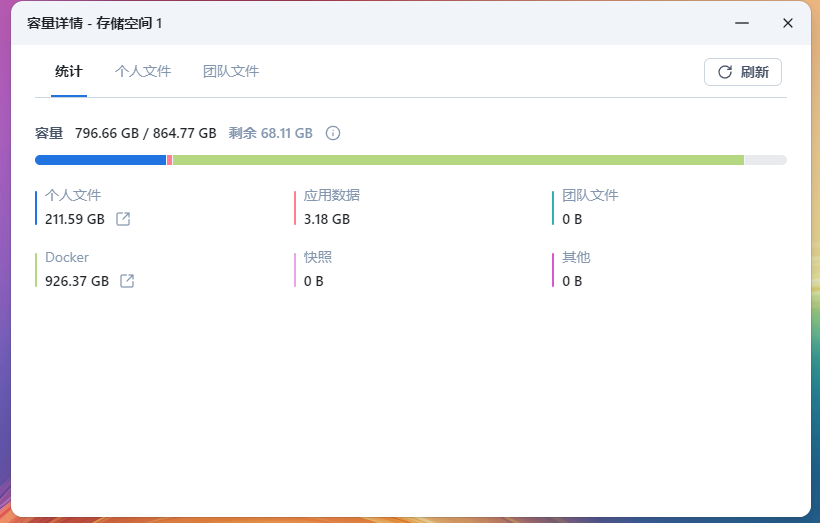Click the 容量详情 - 存储空间 1 title
Image resolution: width=820 pixels, height=523 pixels.
94,23
